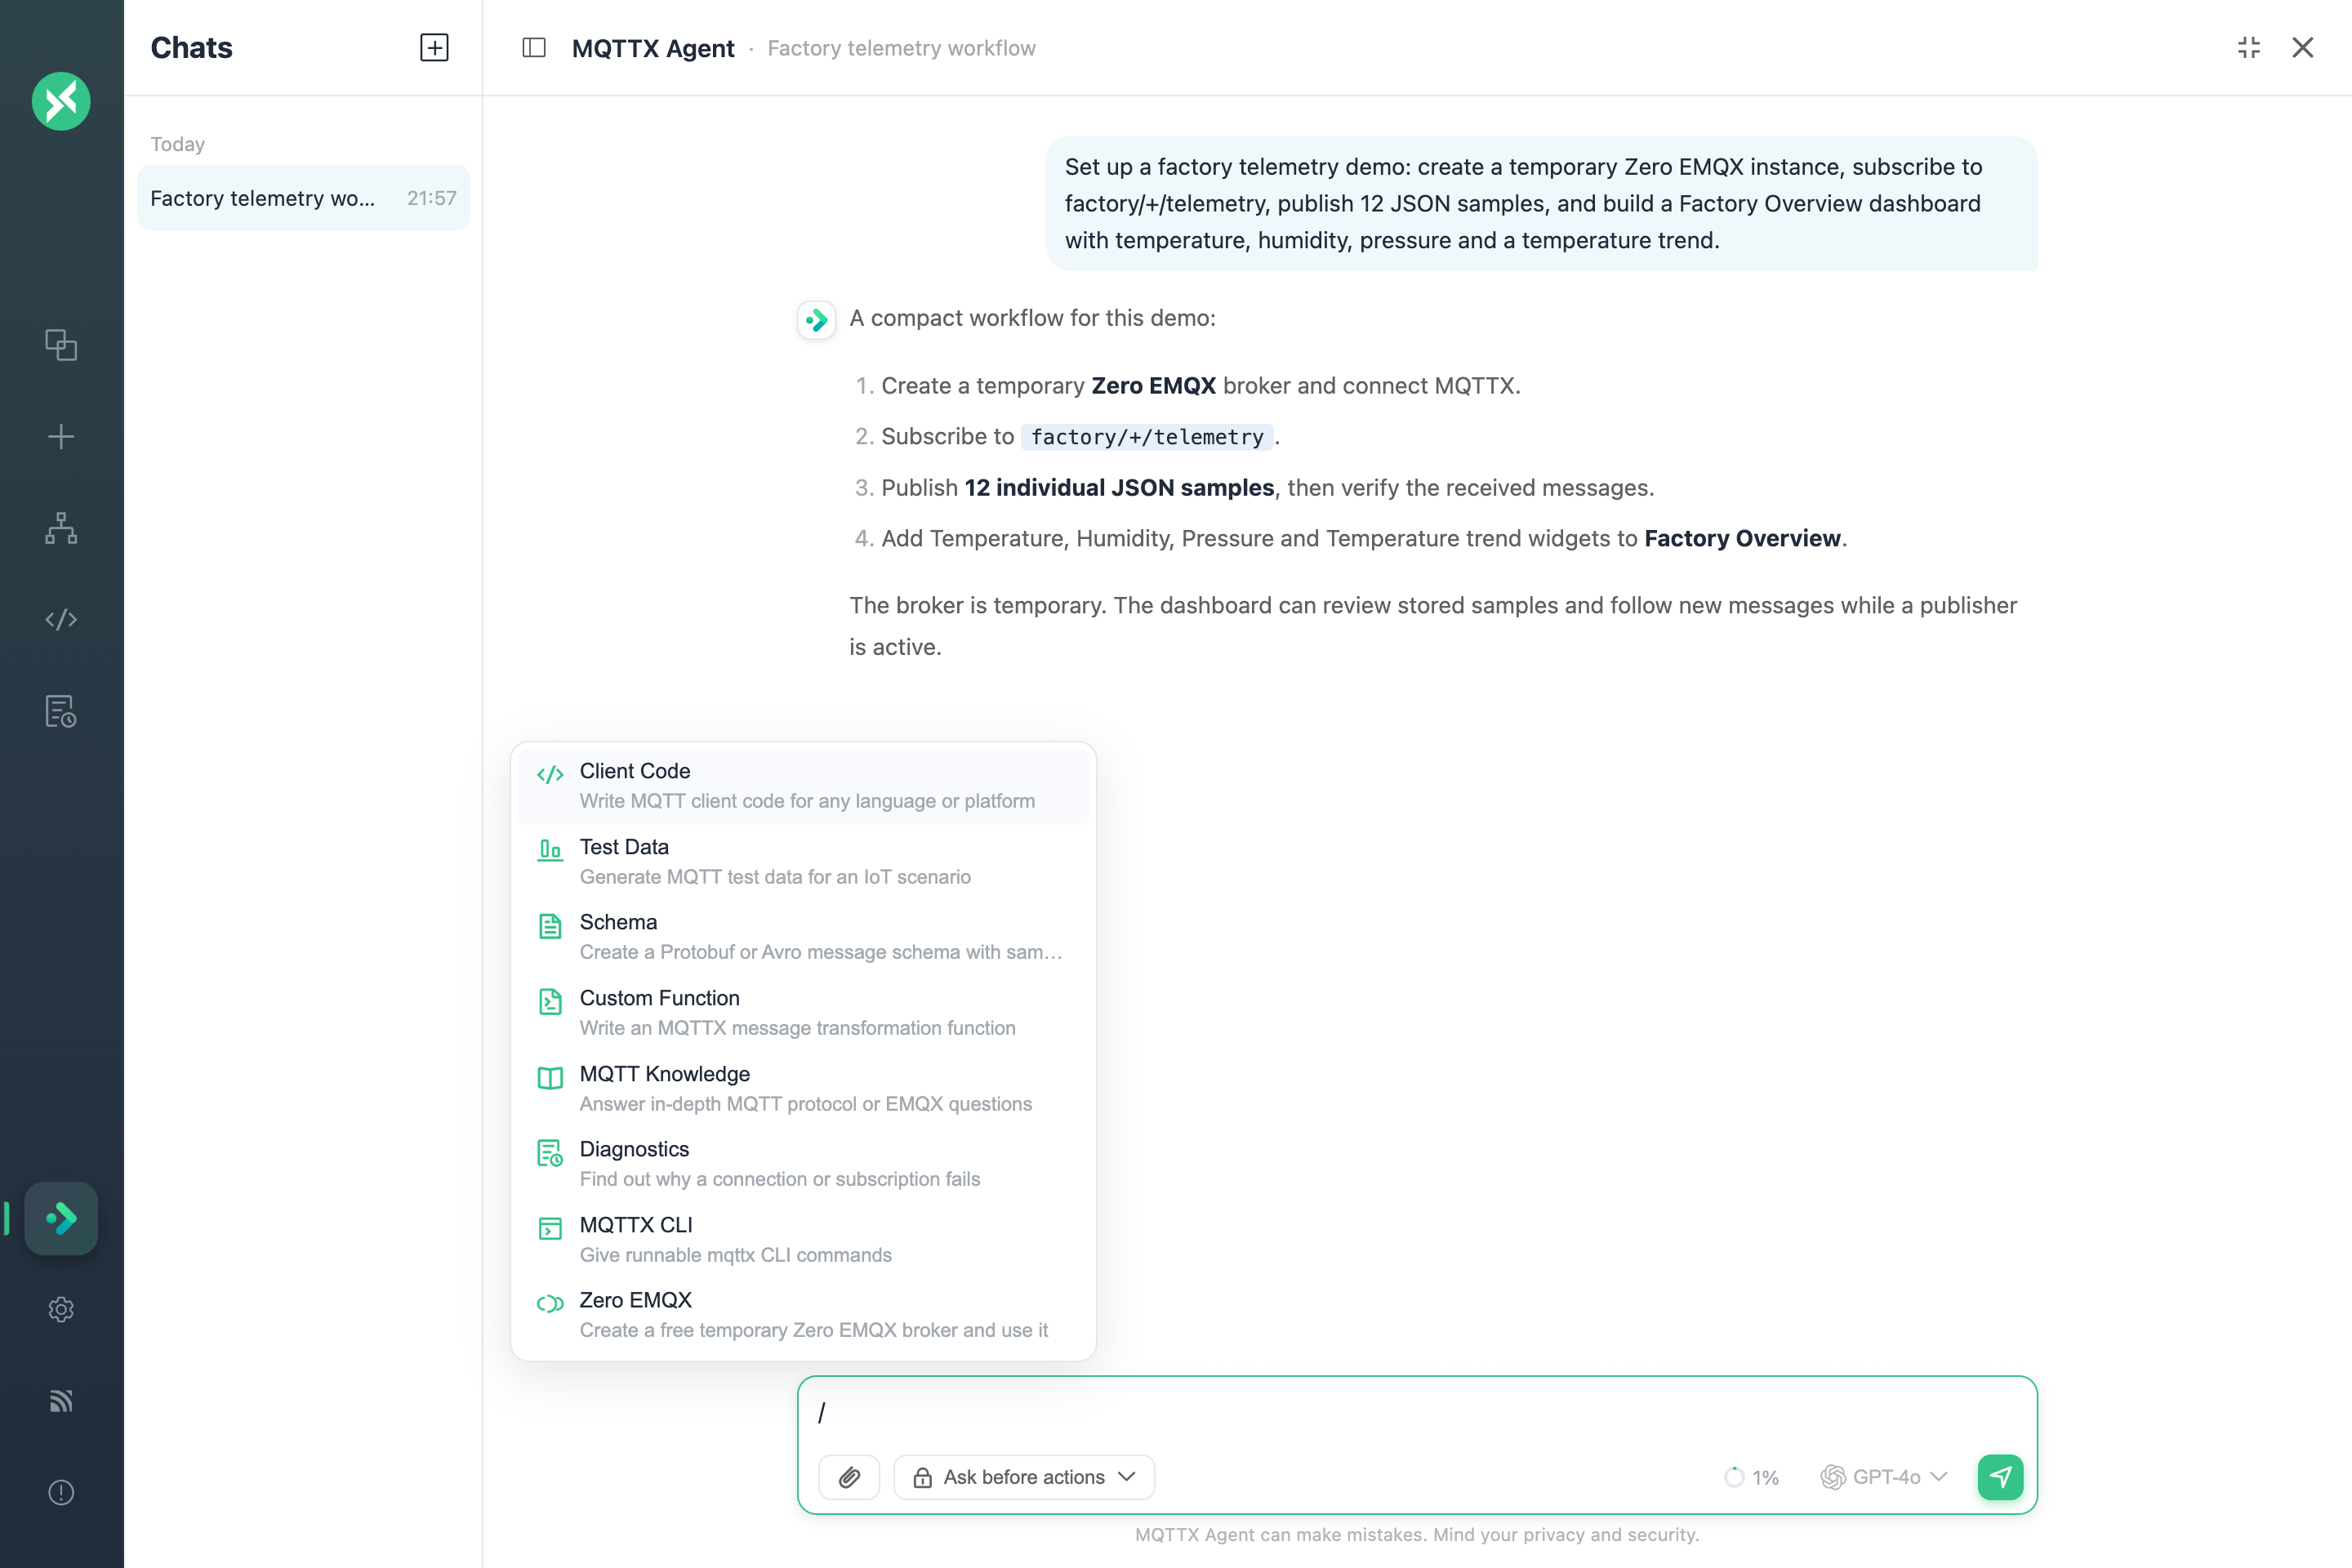Open the Log viewer sidebar icon
2352x1568 pixels.
(61, 711)
